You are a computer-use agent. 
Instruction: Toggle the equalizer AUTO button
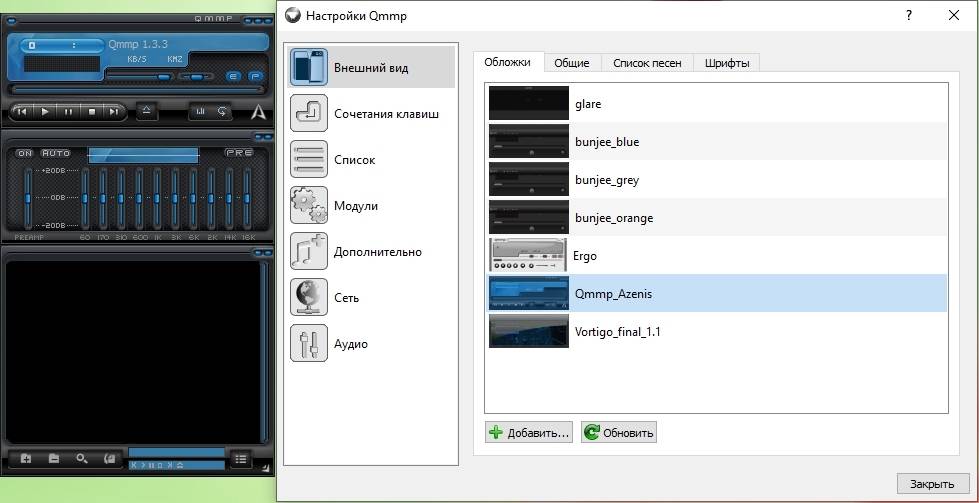(56, 153)
